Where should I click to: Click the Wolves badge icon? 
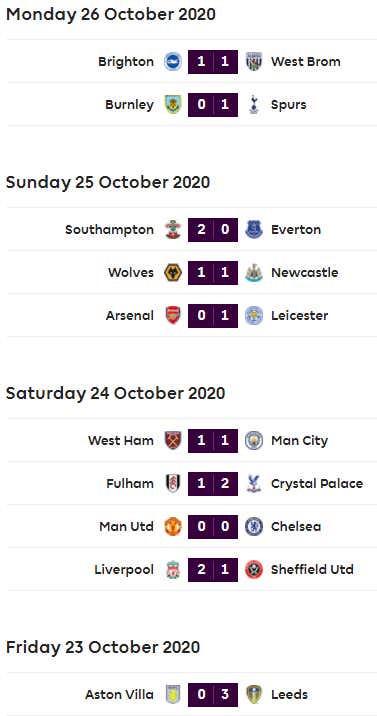(x=173, y=273)
